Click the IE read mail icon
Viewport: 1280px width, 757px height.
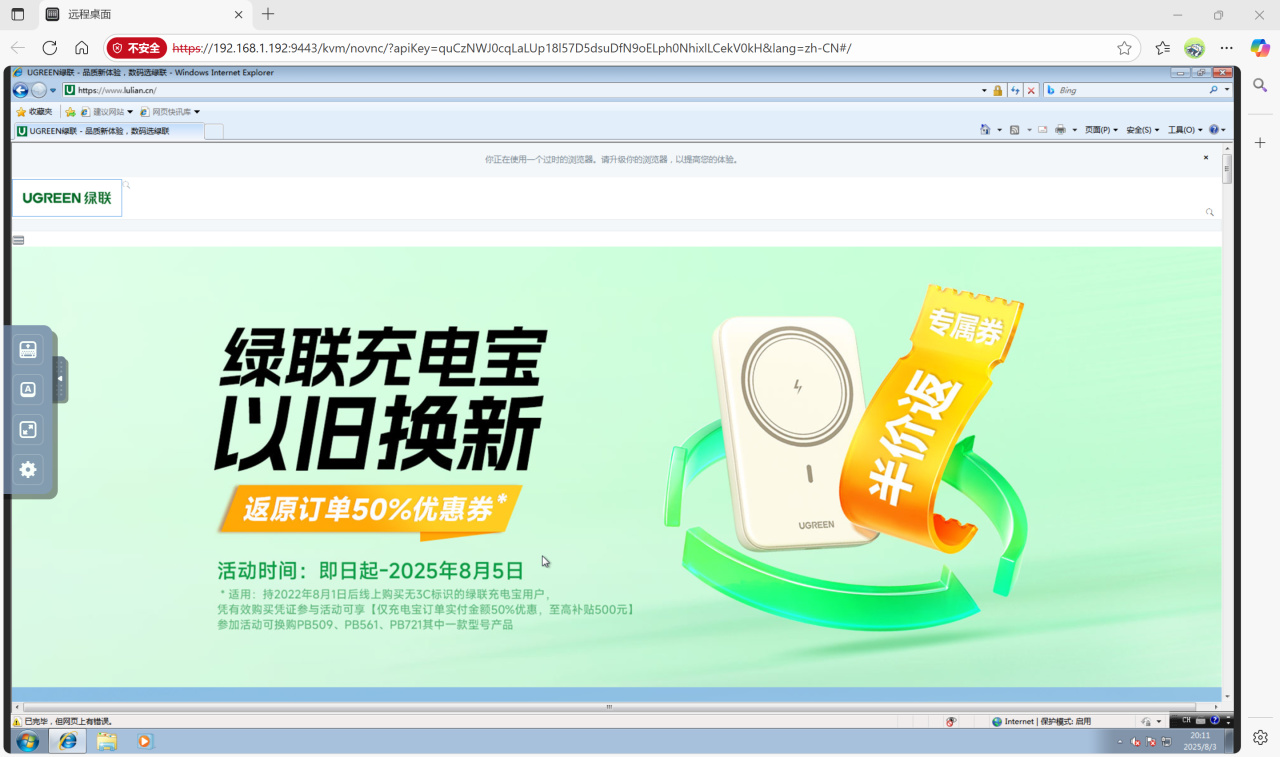coord(1043,130)
